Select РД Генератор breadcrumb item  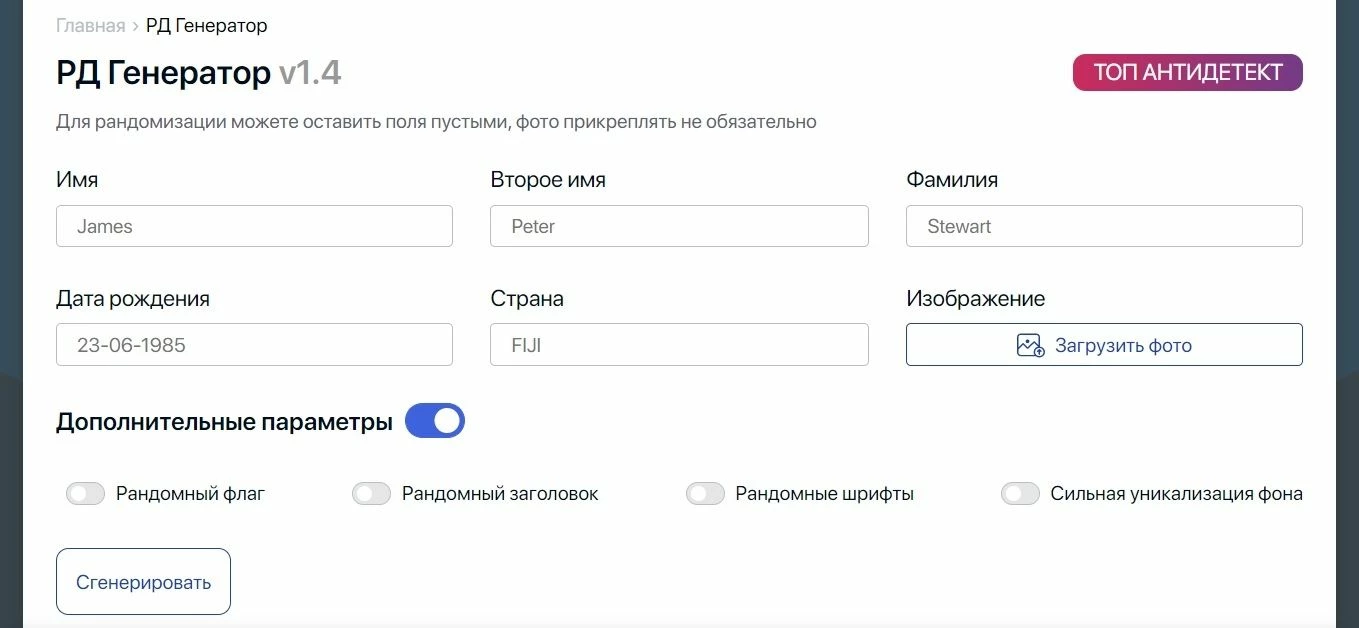click(x=207, y=26)
